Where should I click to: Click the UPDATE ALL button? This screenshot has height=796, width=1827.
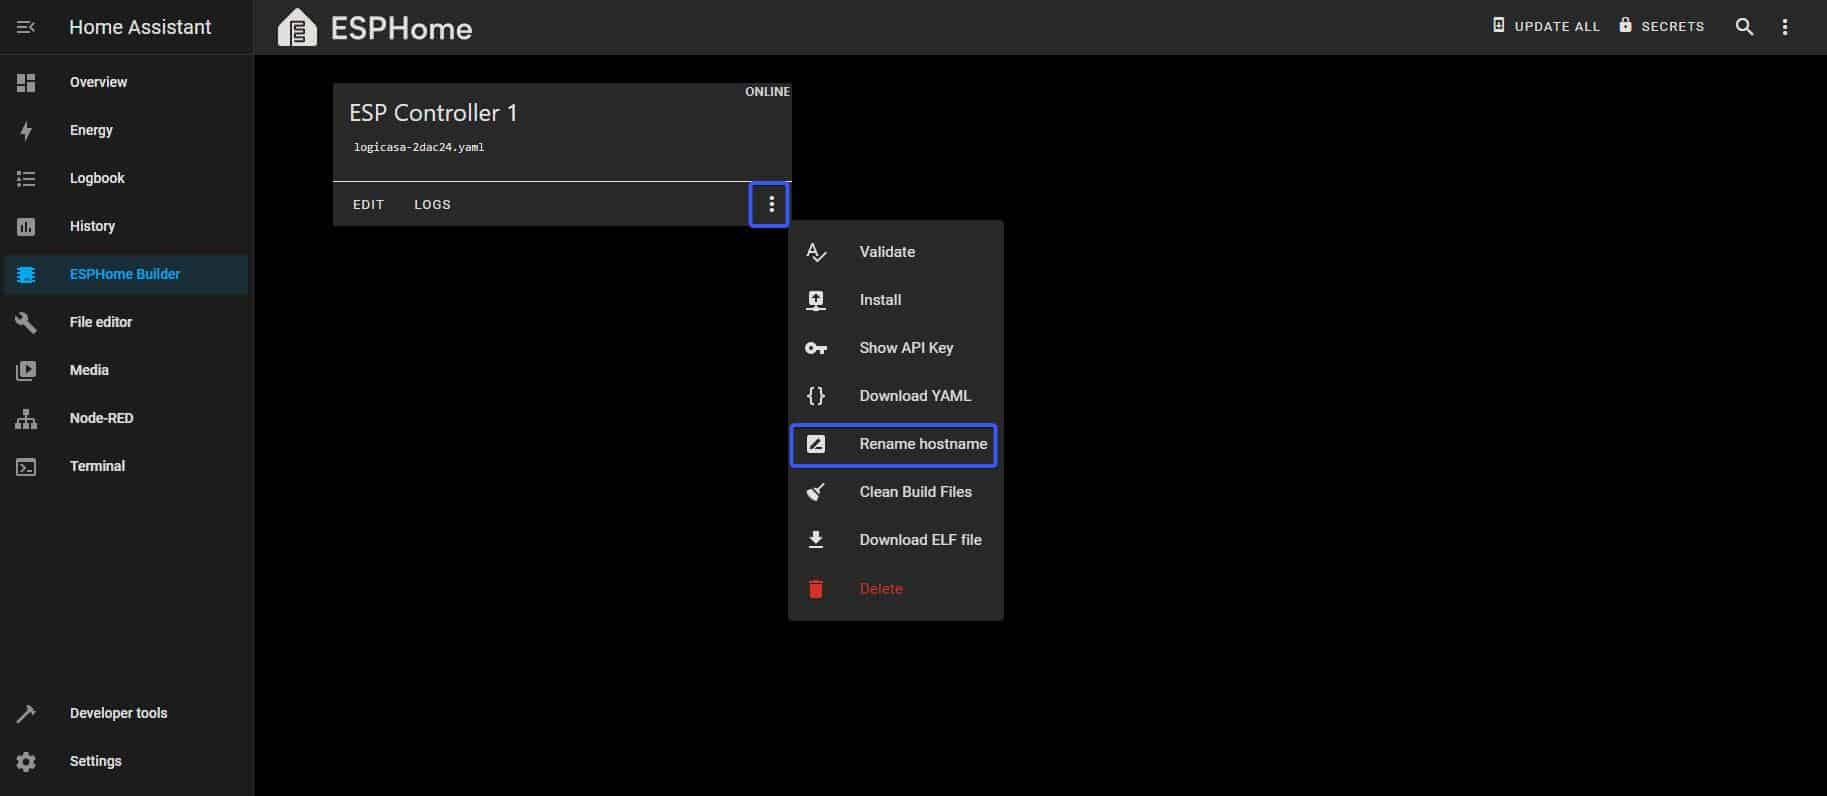click(x=1546, y=26)
